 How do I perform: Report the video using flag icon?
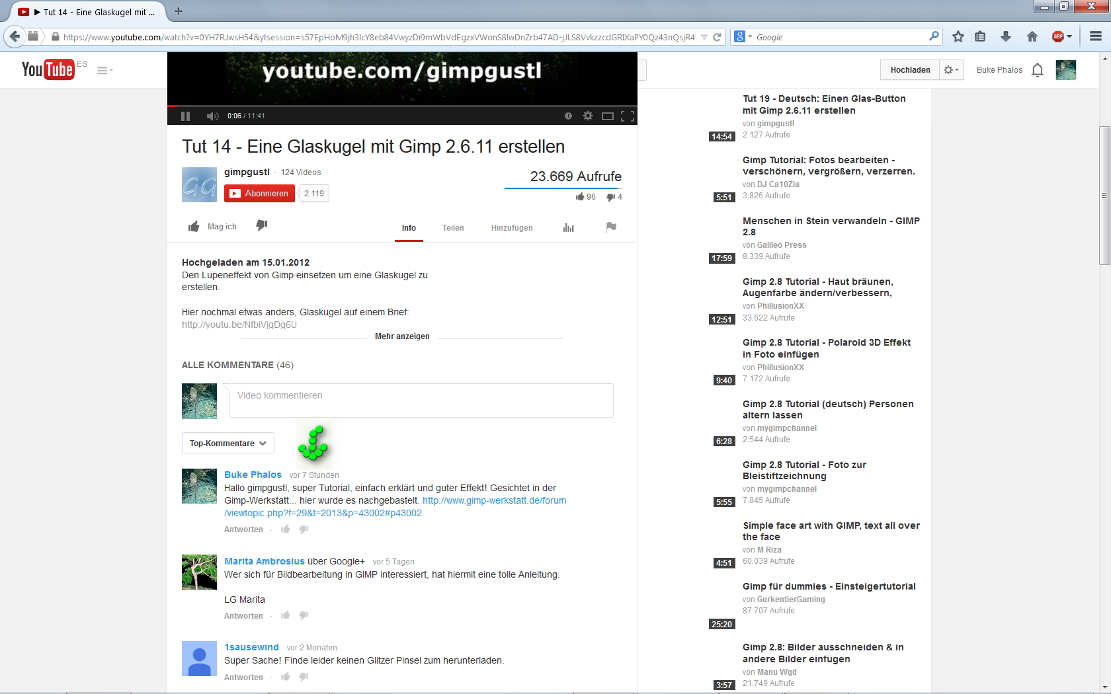[x=610, y=227]
